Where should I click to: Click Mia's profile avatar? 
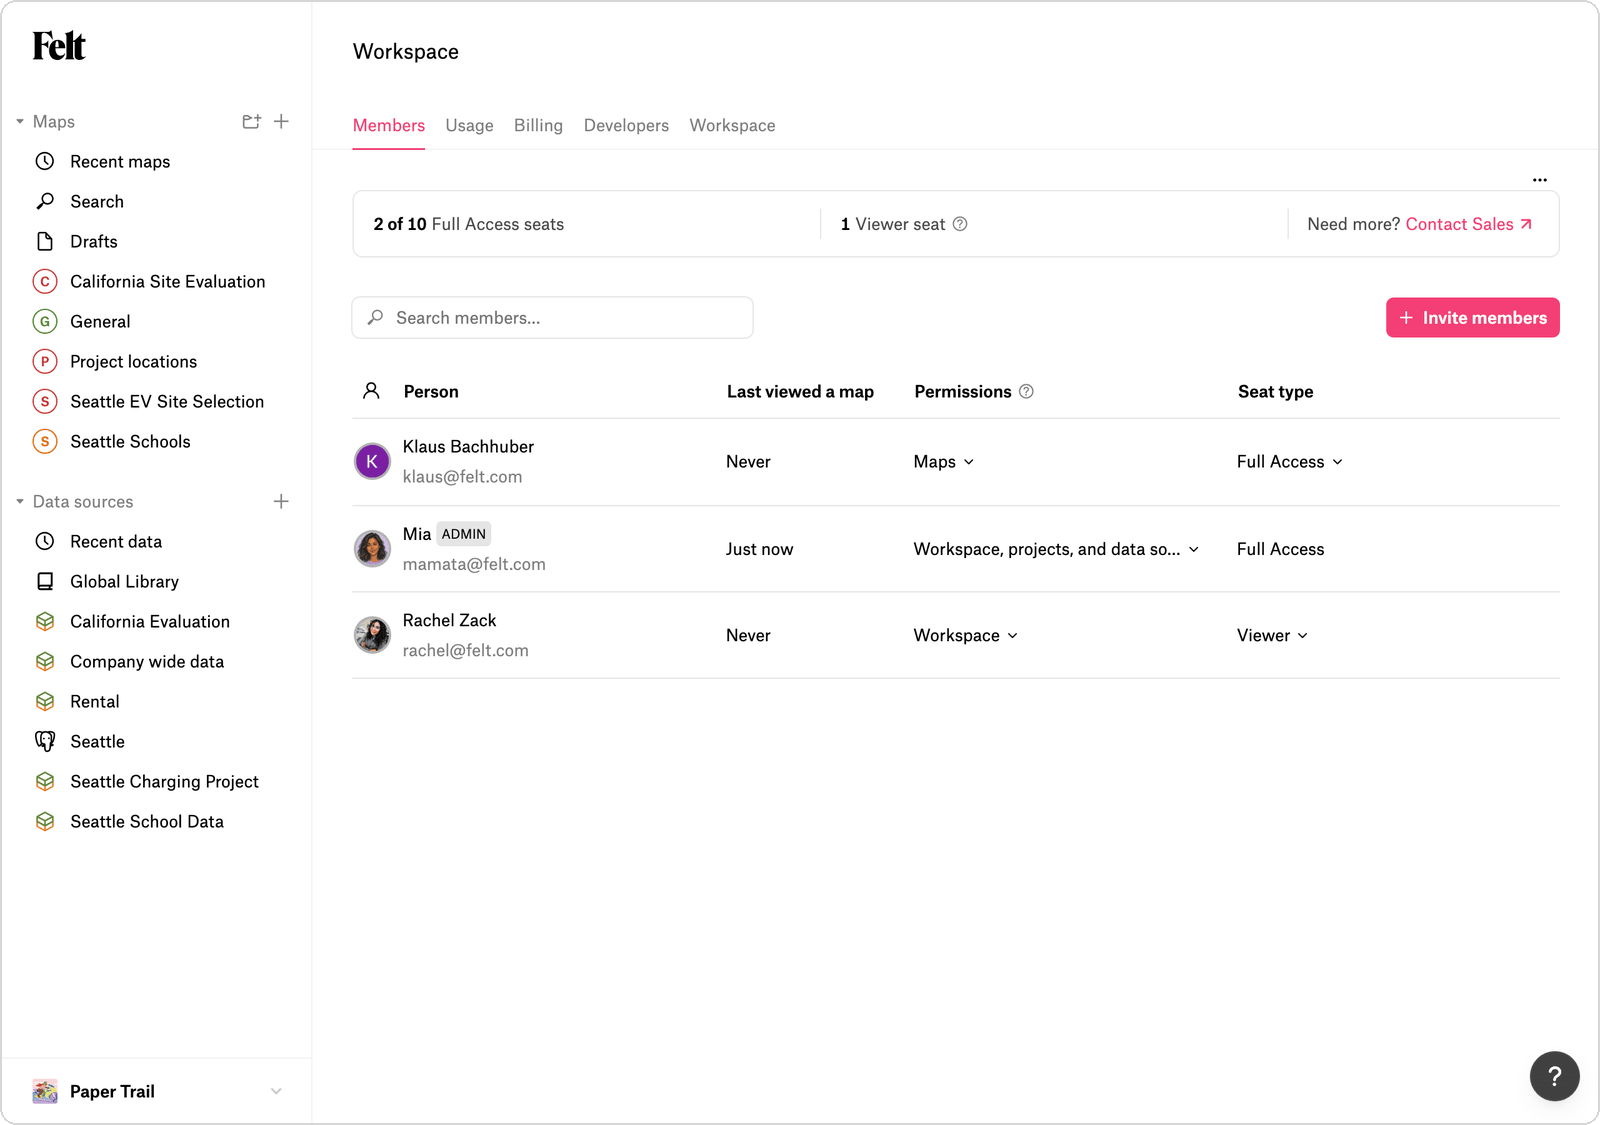coord(372,548)
